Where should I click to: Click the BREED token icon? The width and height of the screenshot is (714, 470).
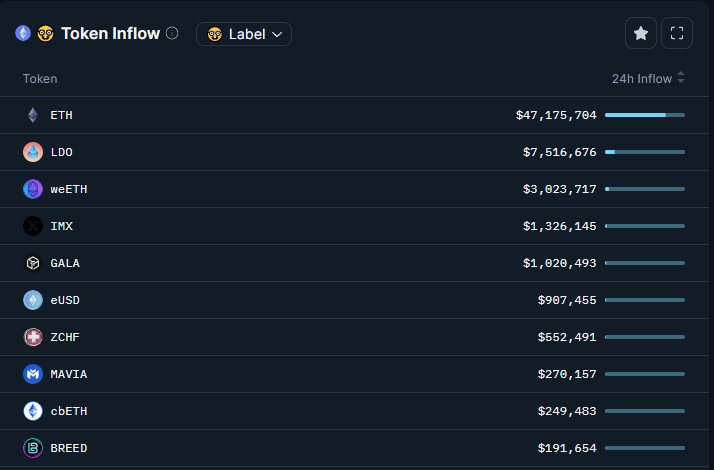[x=33, y=448]
